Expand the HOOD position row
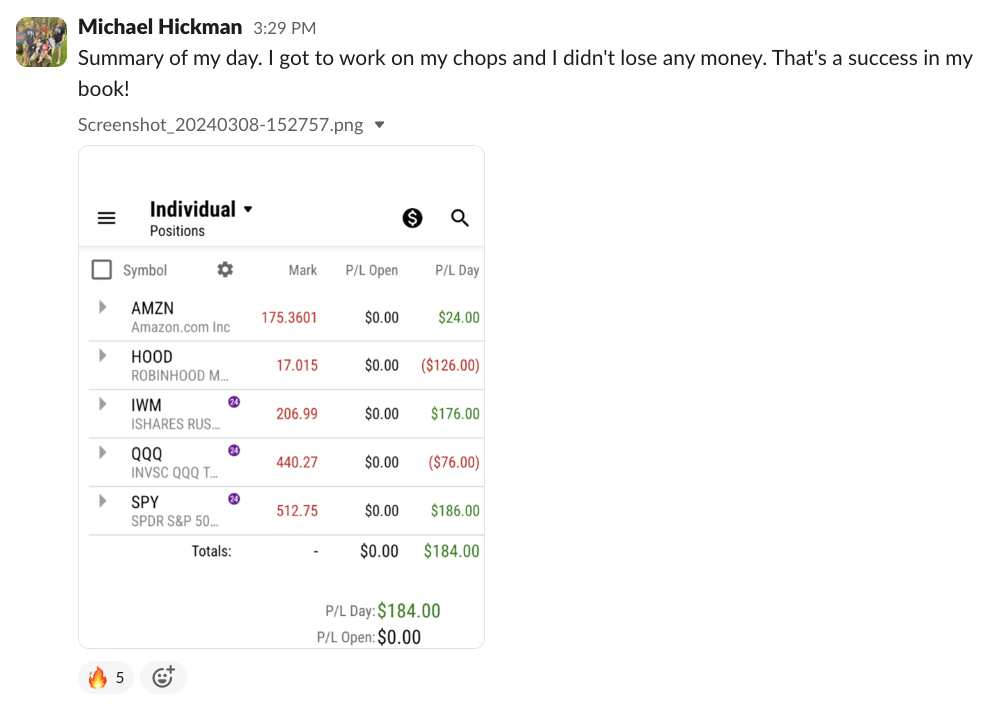This screenshot has width=1002, height=708. (x=102, y=355)
